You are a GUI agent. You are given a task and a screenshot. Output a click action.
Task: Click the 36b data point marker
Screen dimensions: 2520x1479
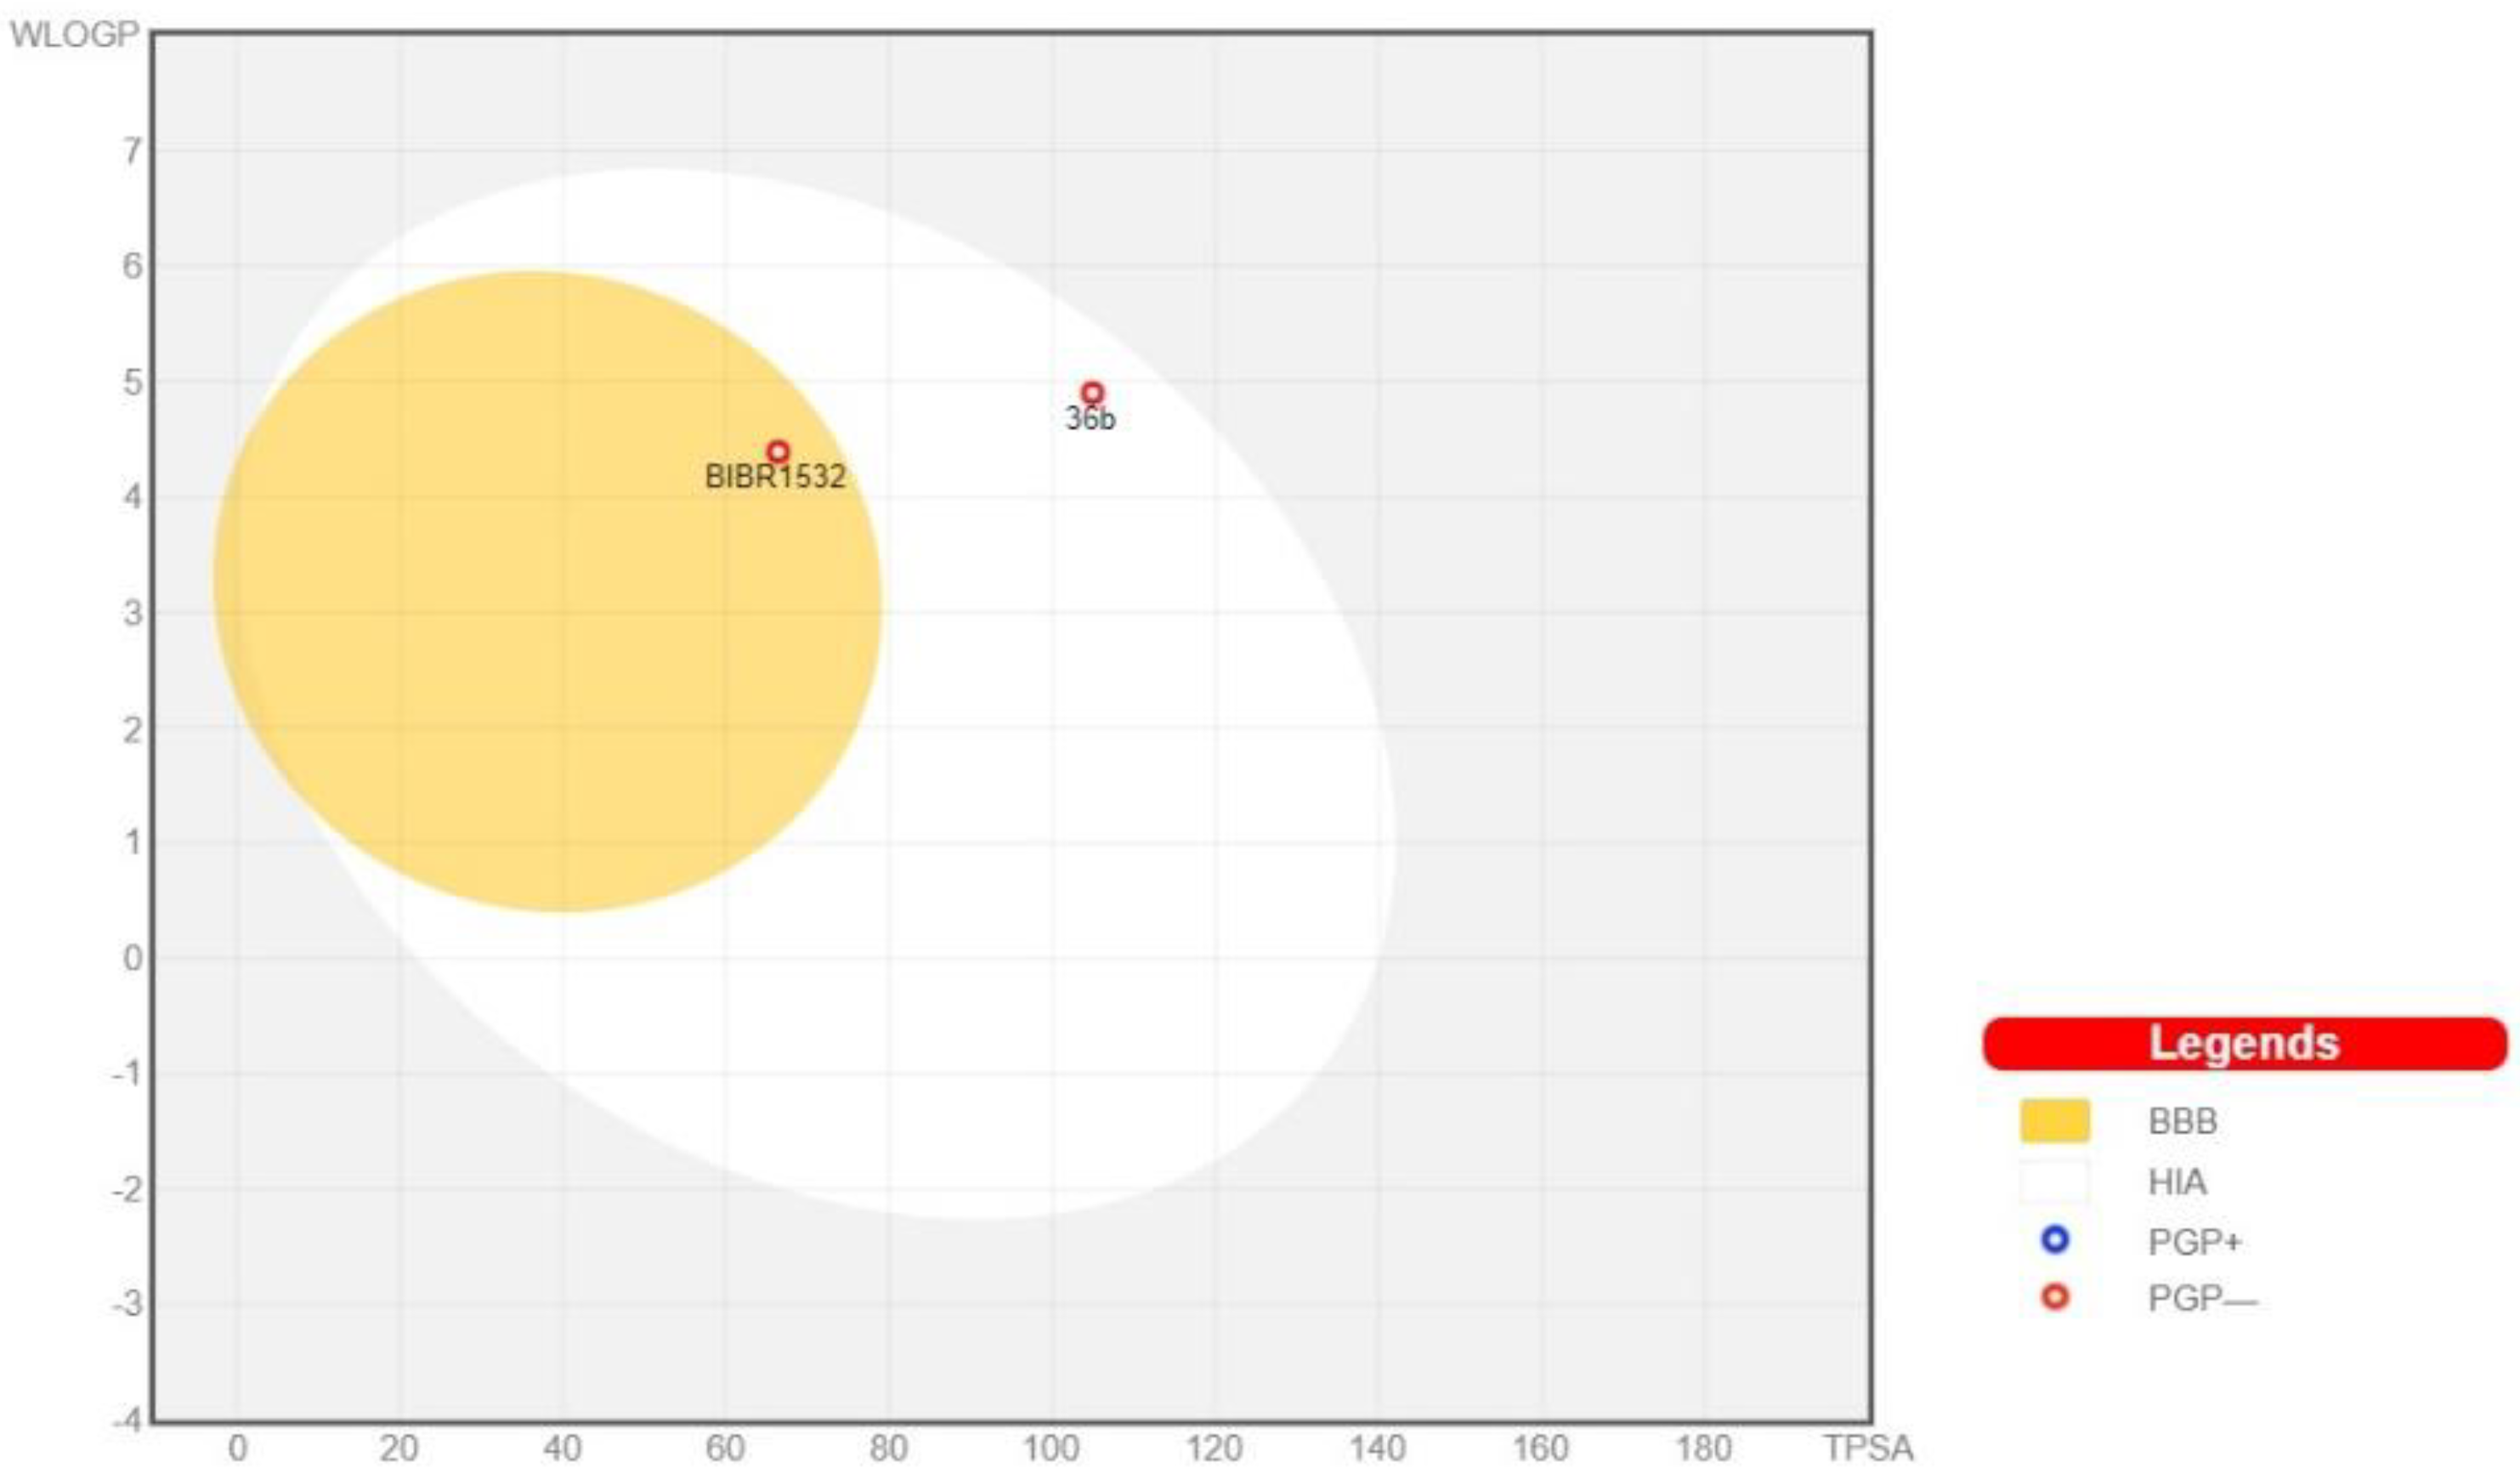(x=1092, y=393)
